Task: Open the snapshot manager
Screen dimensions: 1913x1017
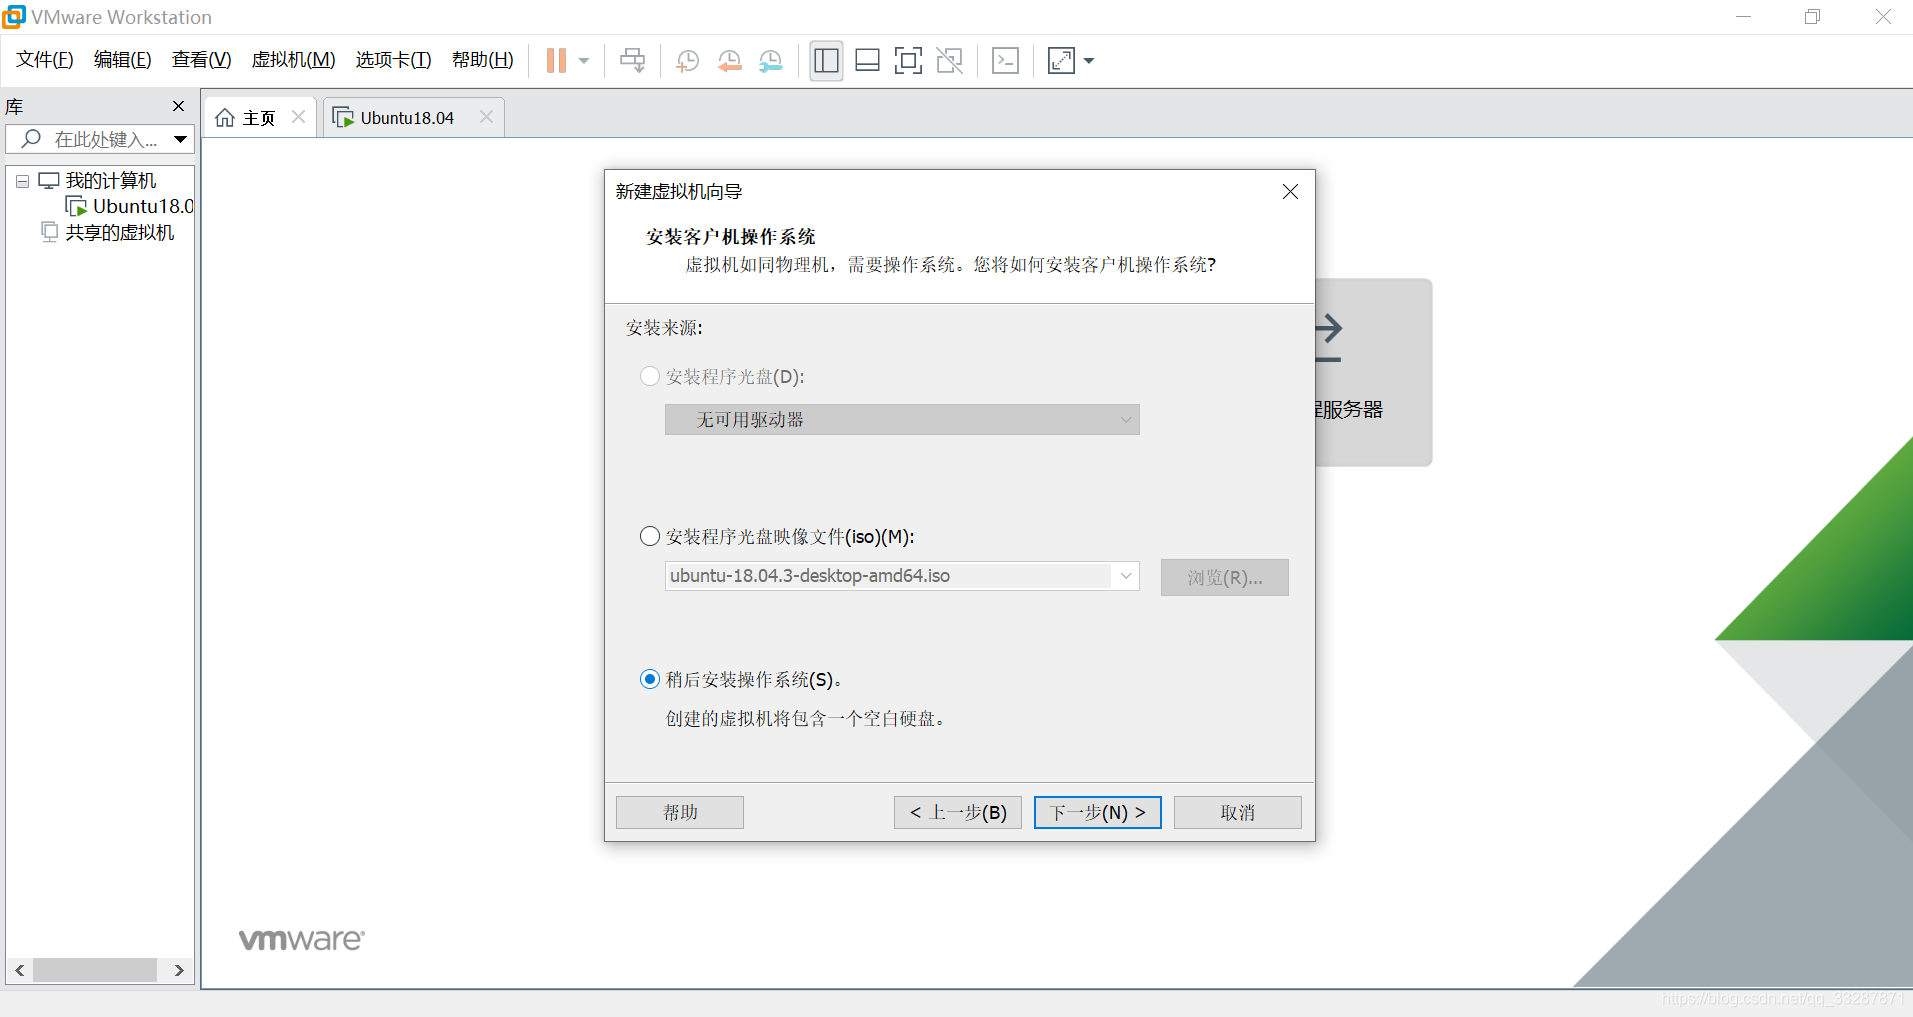Action: pyautogui.click(x=771, y=60)
